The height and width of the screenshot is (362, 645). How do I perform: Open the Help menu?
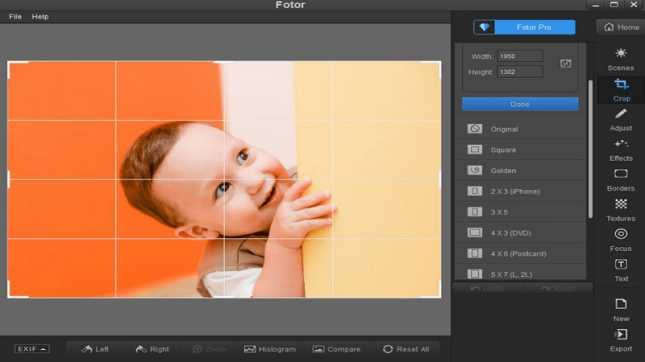coord(40,16)
